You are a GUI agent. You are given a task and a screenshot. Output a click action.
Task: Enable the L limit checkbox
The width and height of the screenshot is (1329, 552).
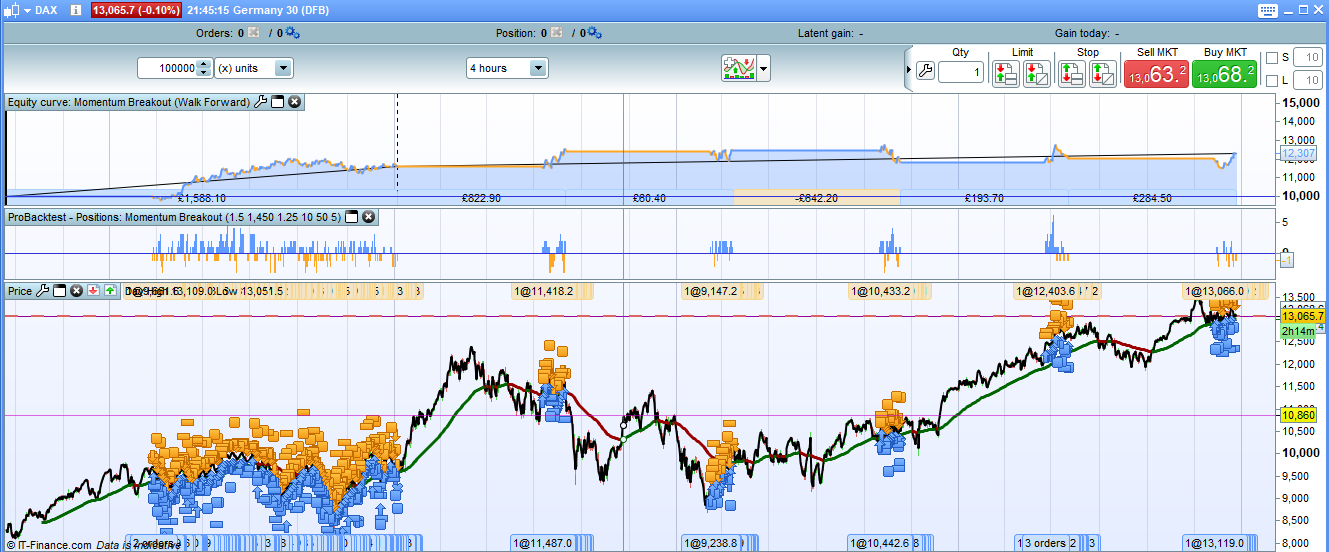click(1271, 81)
